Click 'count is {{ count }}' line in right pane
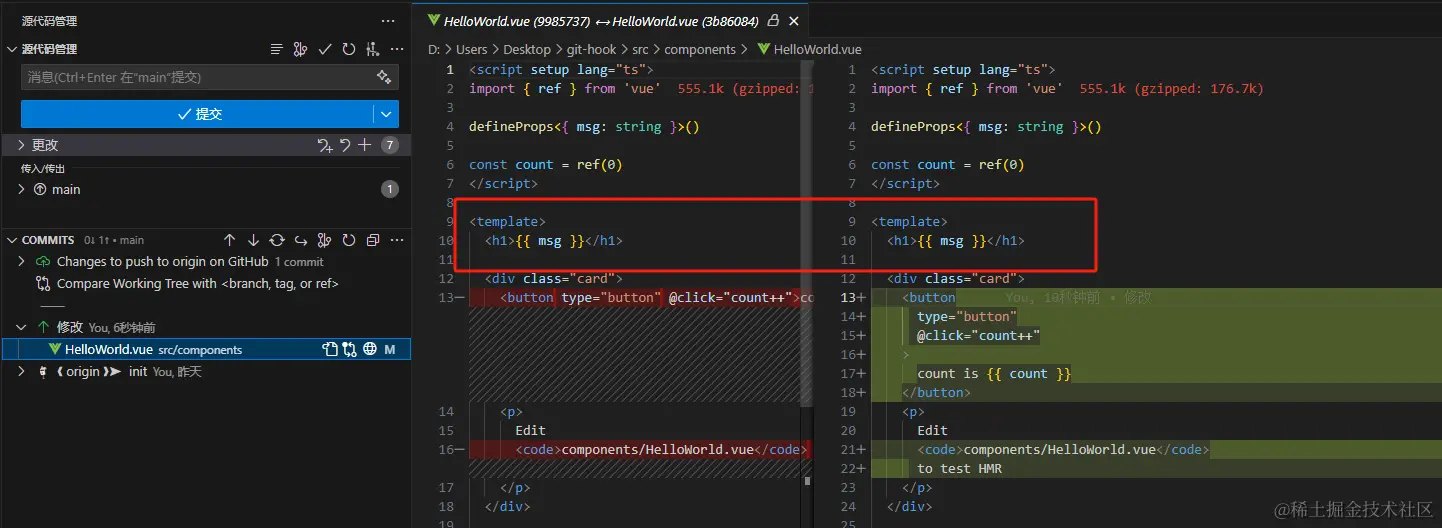Viewport: 1442px width, 528px height. [x=994, y=373]
